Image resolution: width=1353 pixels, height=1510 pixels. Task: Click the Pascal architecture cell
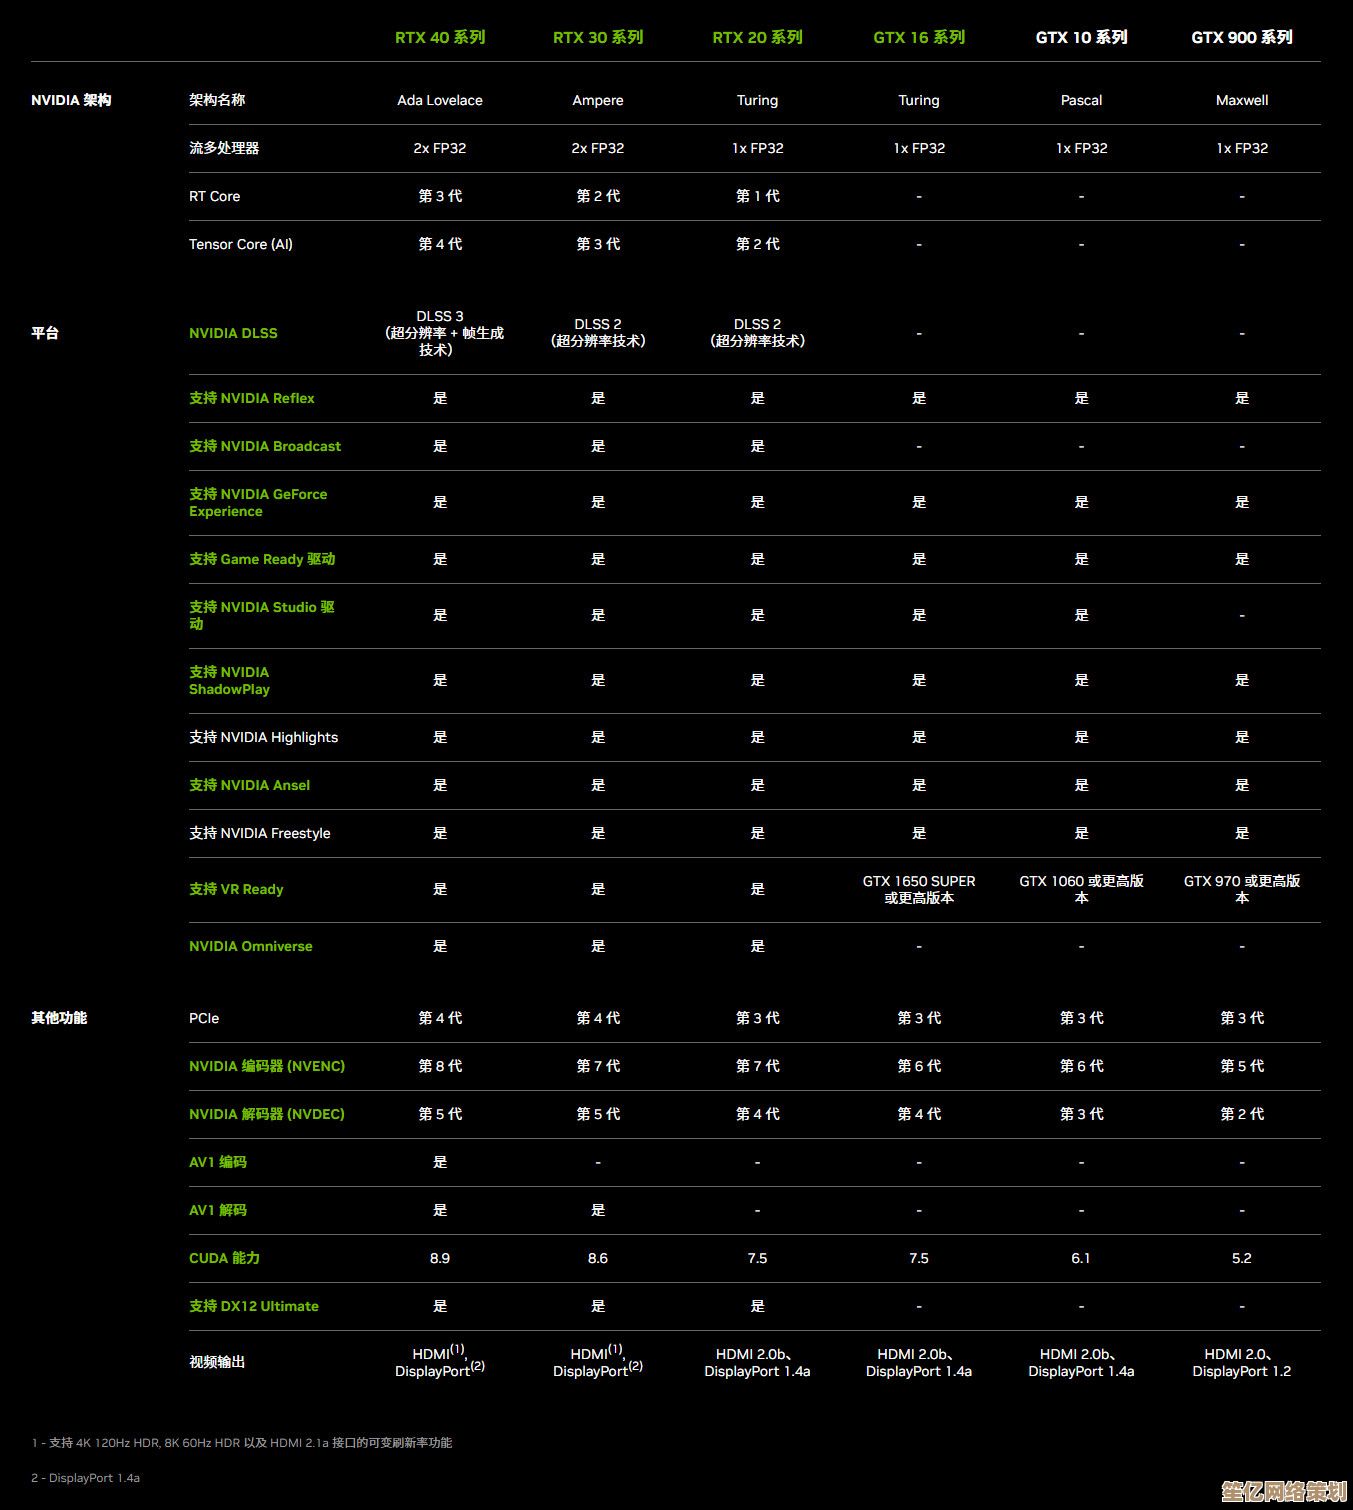(x=1081, y=100)
